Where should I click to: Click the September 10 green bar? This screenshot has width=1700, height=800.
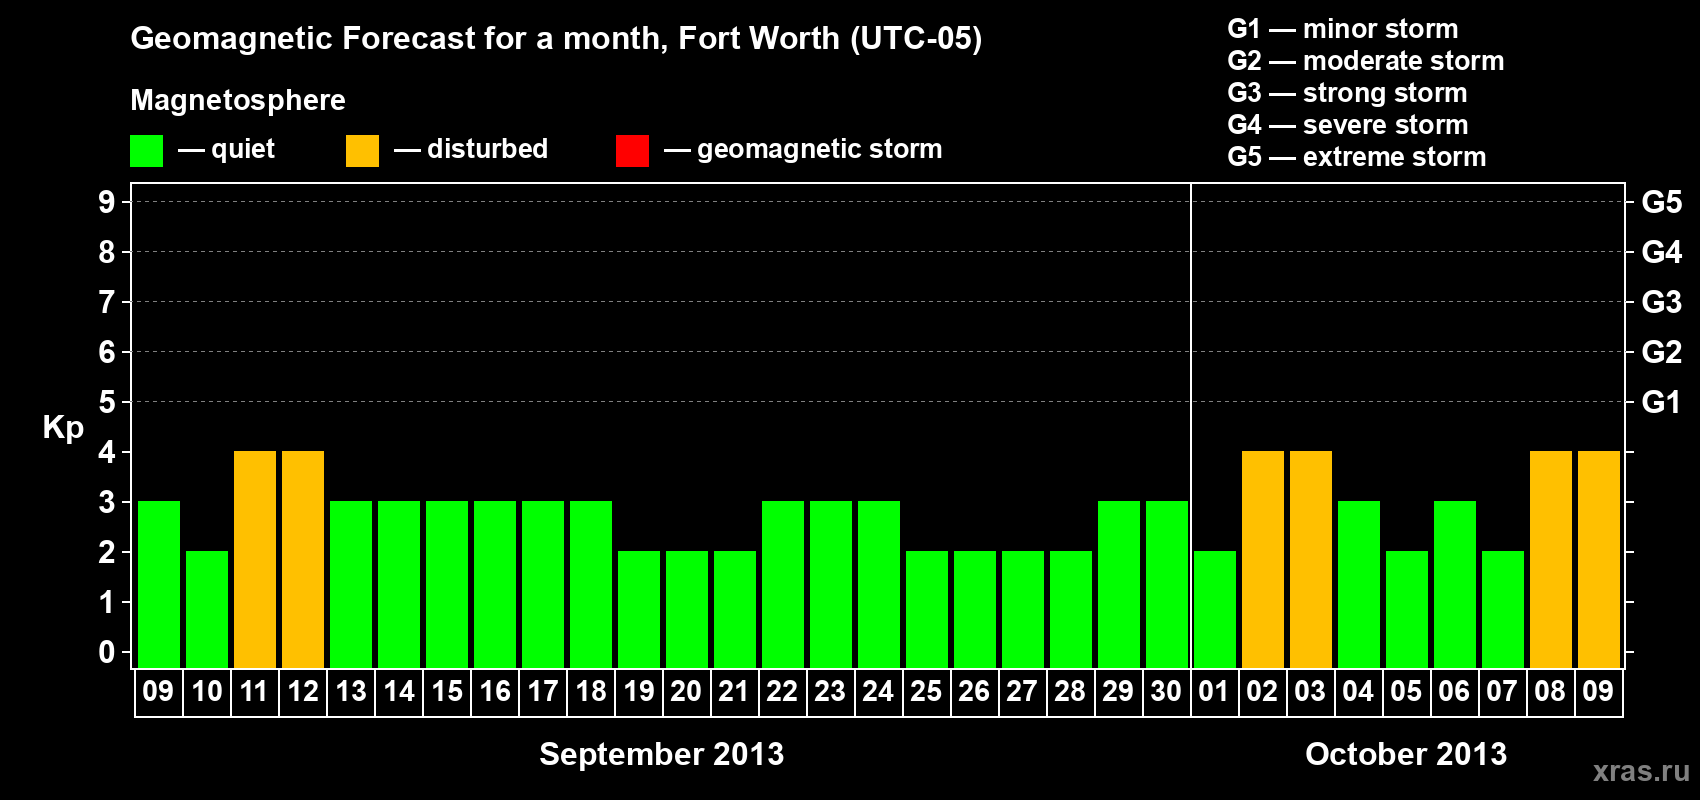coord(207,609)
